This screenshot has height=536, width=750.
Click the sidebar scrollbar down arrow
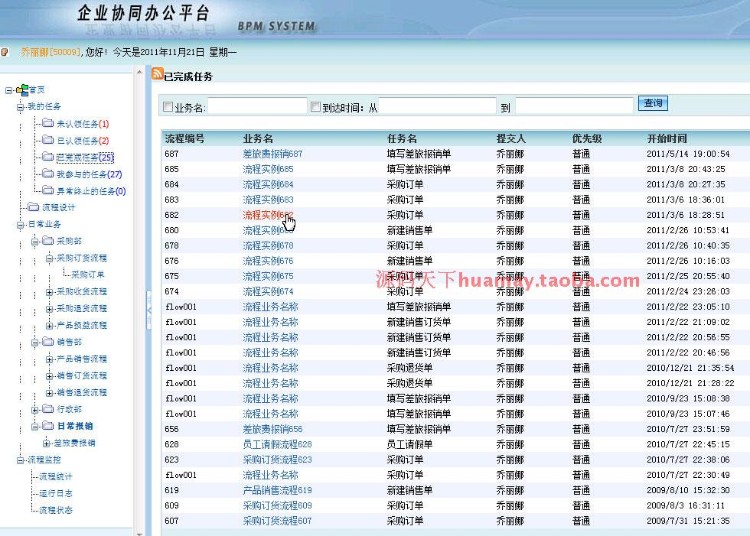pyautogui.click(x=139, y=533)
